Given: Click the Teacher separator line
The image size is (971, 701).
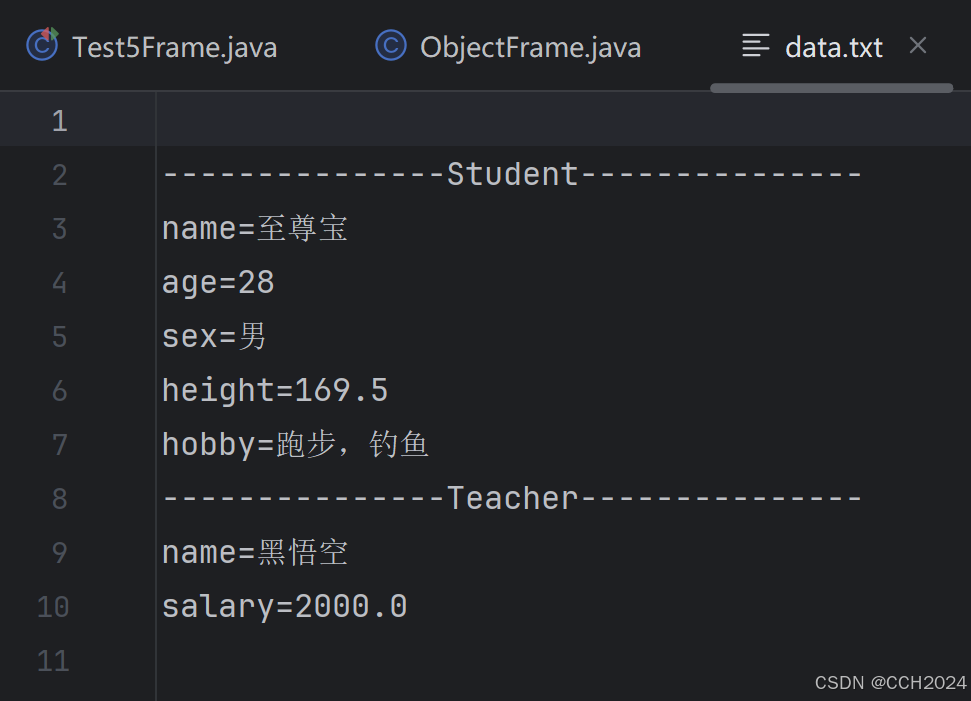Looking at the screenshot, I should [x=512, y=499].
